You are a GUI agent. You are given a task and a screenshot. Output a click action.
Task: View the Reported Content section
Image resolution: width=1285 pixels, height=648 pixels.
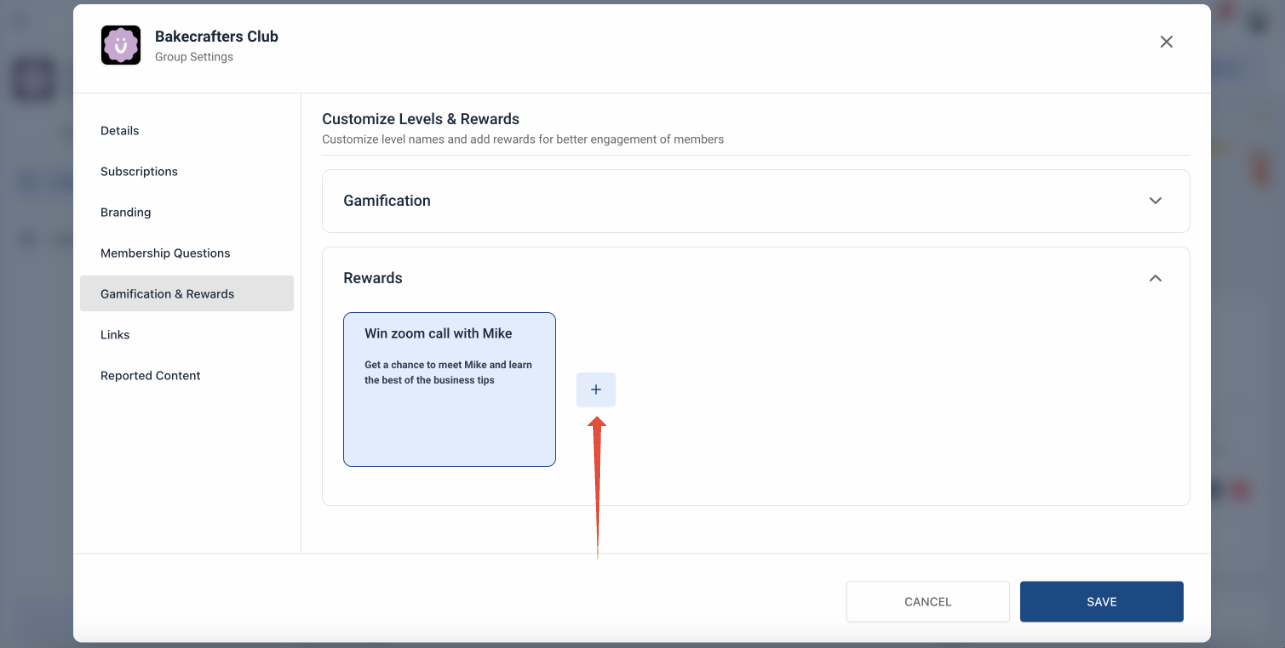coord(150,376)
